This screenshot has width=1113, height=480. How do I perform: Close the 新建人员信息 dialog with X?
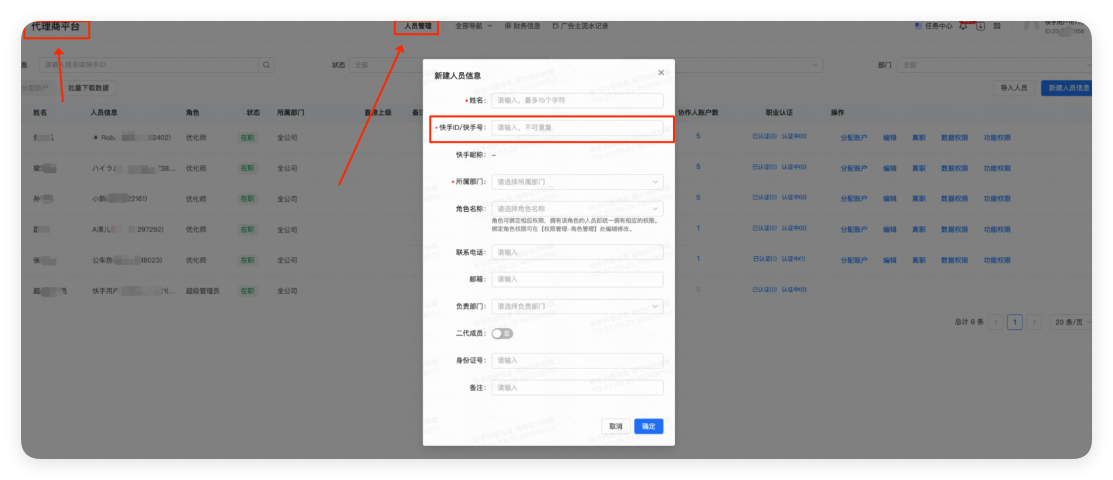[660, 73]
